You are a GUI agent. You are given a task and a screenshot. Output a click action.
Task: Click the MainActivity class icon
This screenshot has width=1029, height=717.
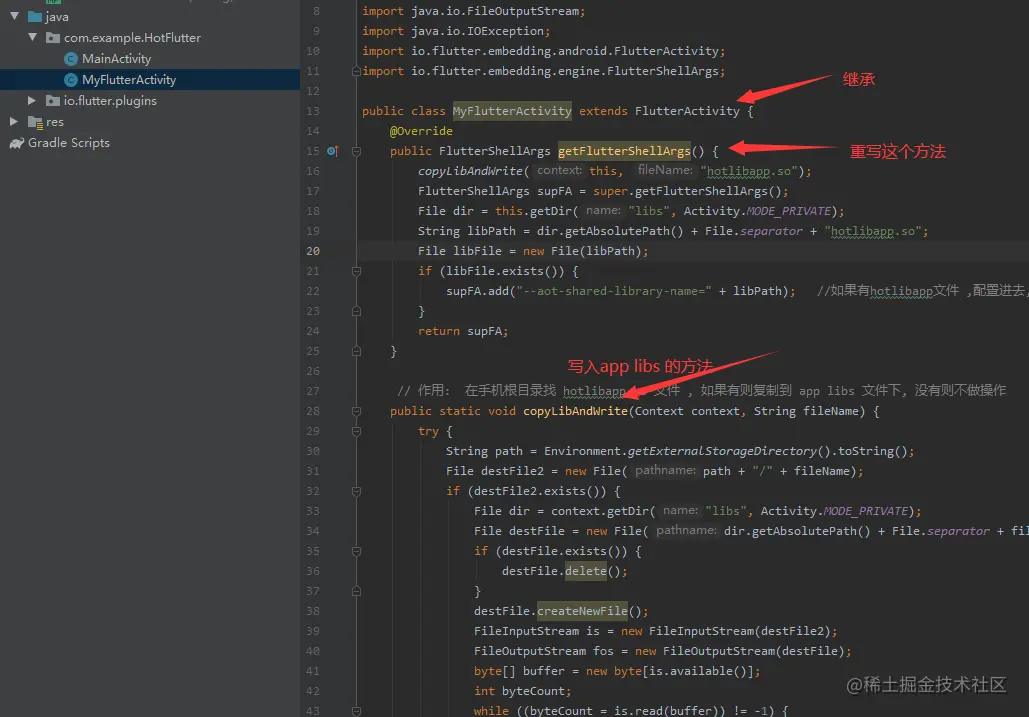tap(71, 59)
